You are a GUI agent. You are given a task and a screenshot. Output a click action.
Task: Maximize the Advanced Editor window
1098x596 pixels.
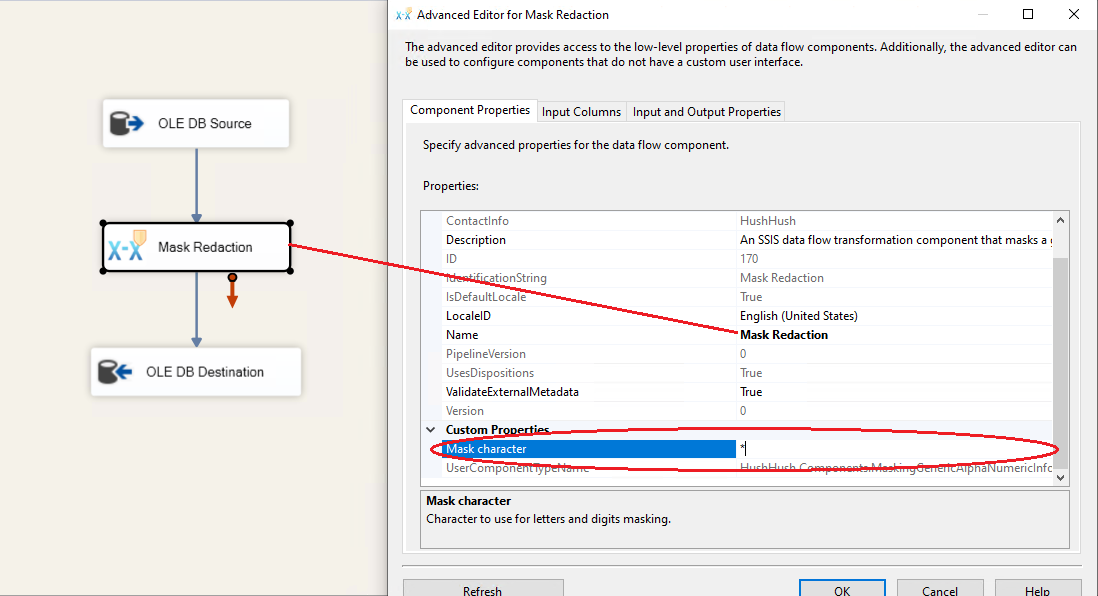coord(1028,15)
